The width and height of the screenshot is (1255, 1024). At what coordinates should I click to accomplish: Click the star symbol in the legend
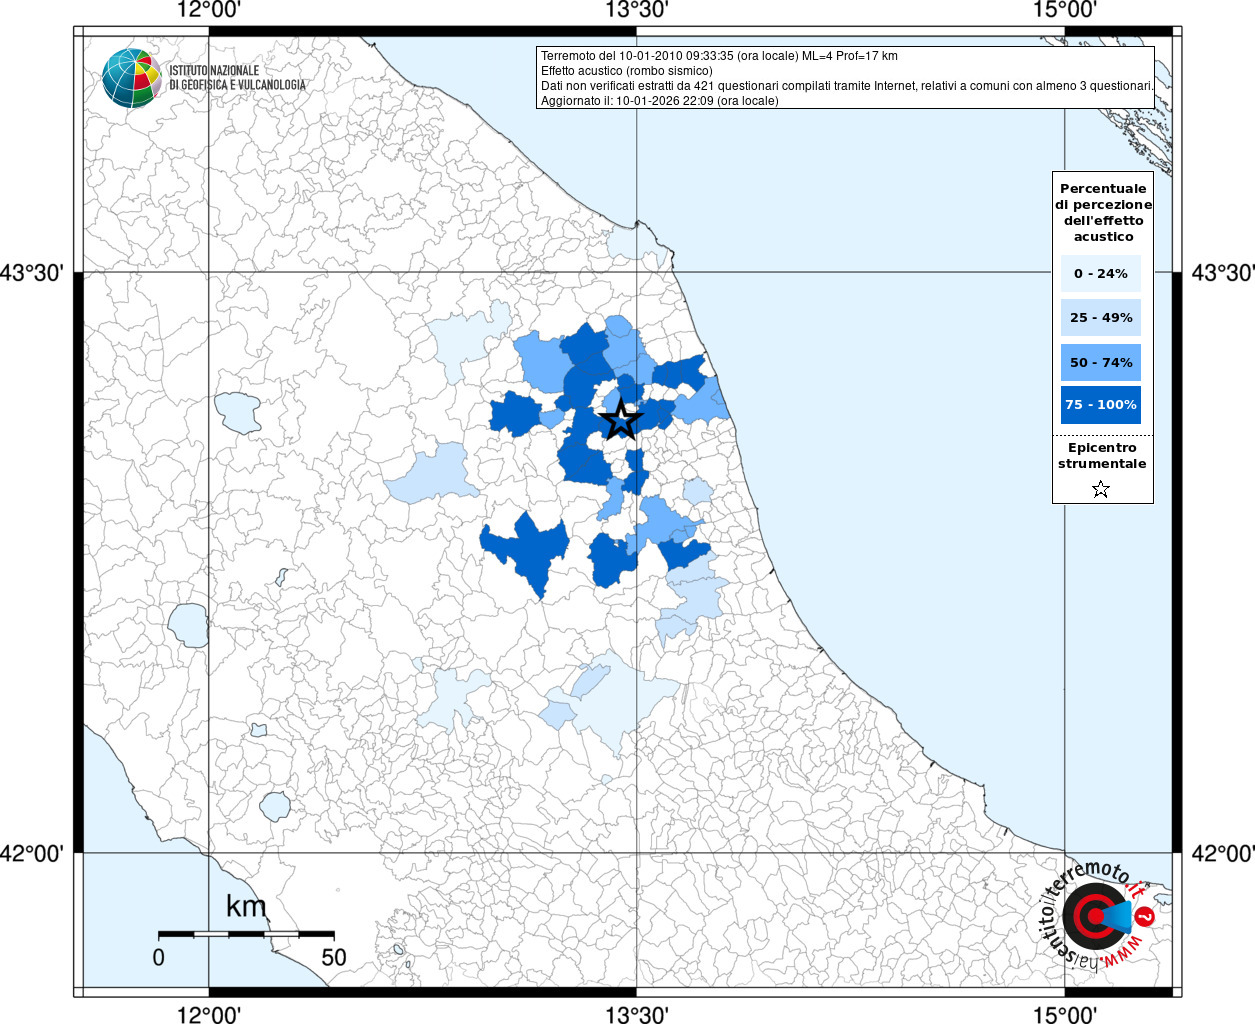tap(1101, 489)
